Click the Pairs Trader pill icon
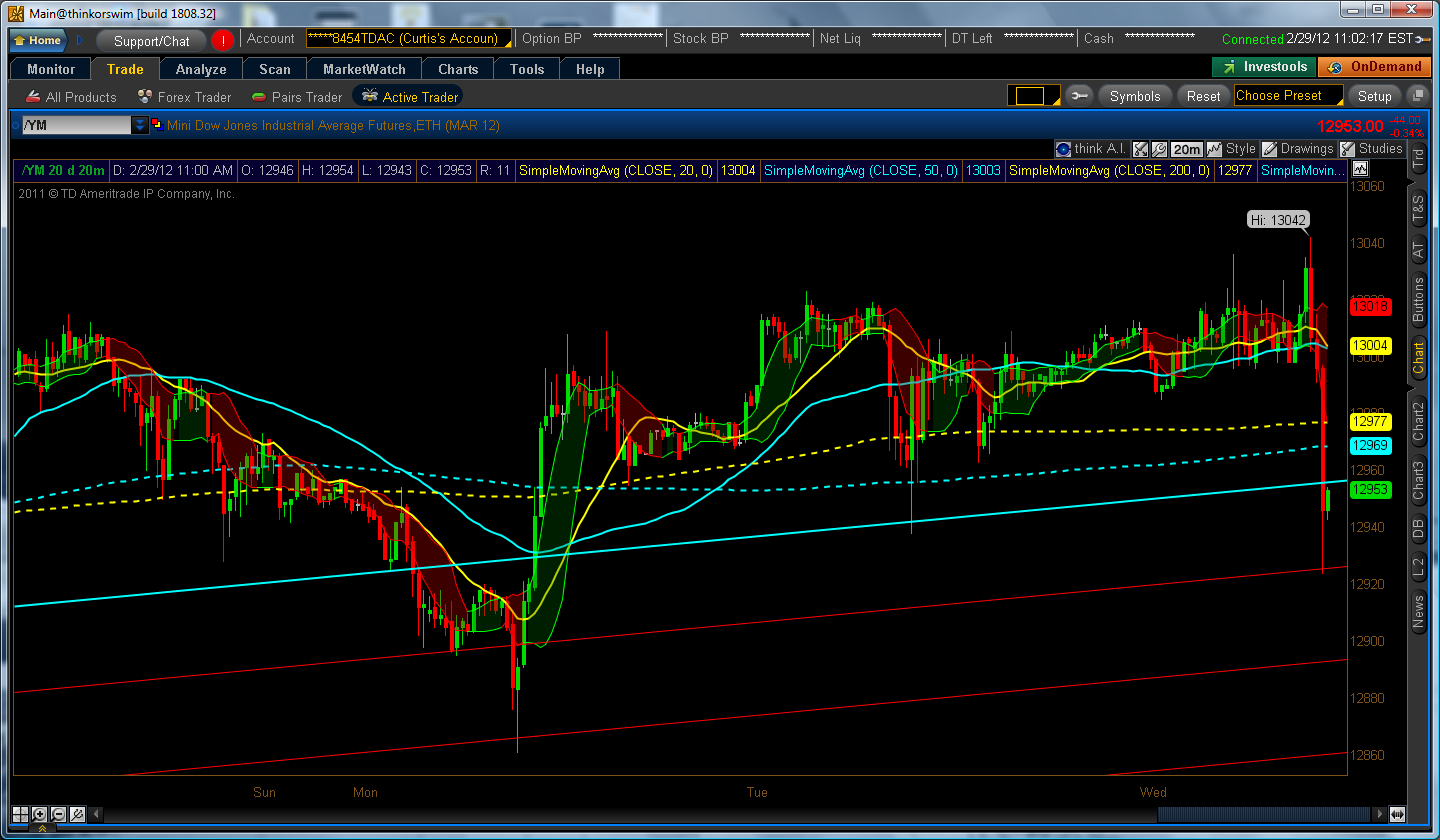The height and width of the screenshot is (840, 1440). 258,97
